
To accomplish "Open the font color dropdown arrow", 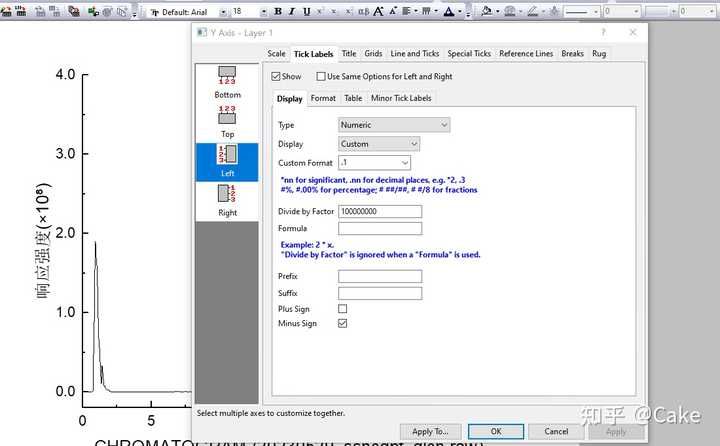I will (460, 12).
